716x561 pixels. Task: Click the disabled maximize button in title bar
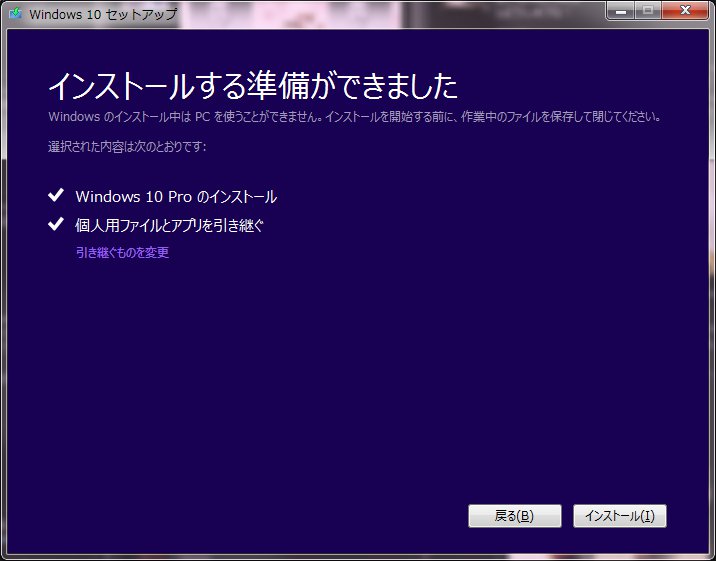click(648, 10)
